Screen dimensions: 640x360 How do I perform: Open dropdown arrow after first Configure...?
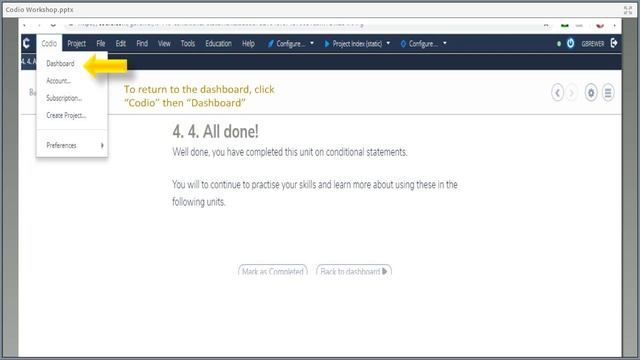pyautogui.click(x=312, y=43)
